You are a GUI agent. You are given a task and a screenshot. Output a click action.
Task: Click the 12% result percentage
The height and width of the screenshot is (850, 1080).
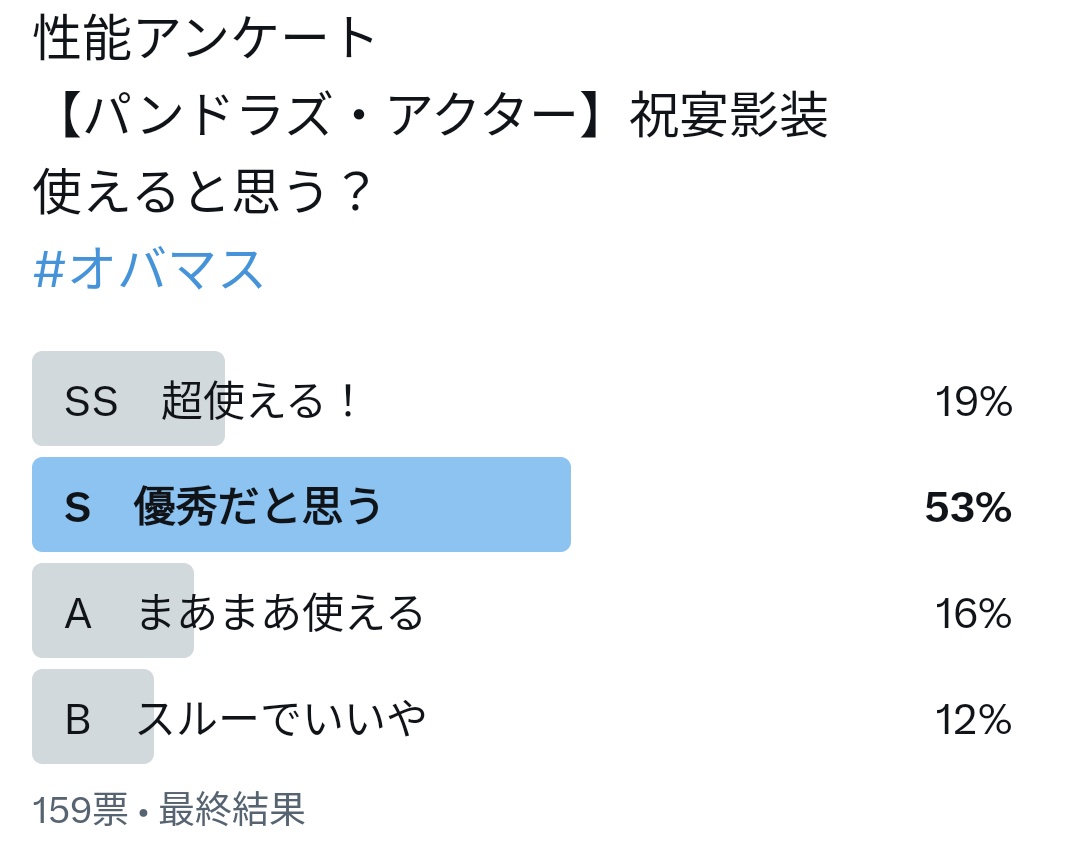973,719
